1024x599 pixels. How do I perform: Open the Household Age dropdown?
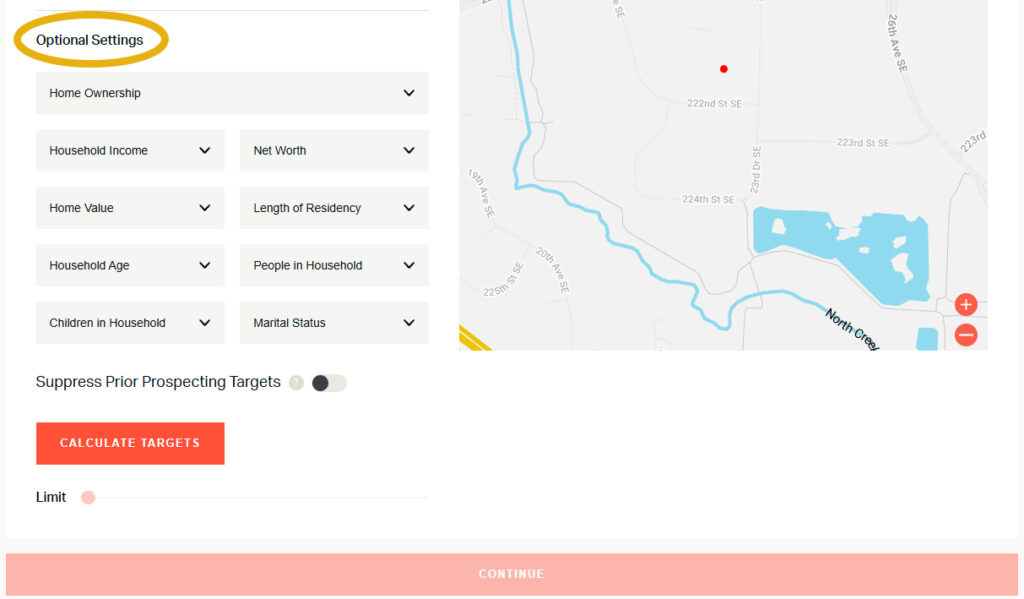coord(130,265)
